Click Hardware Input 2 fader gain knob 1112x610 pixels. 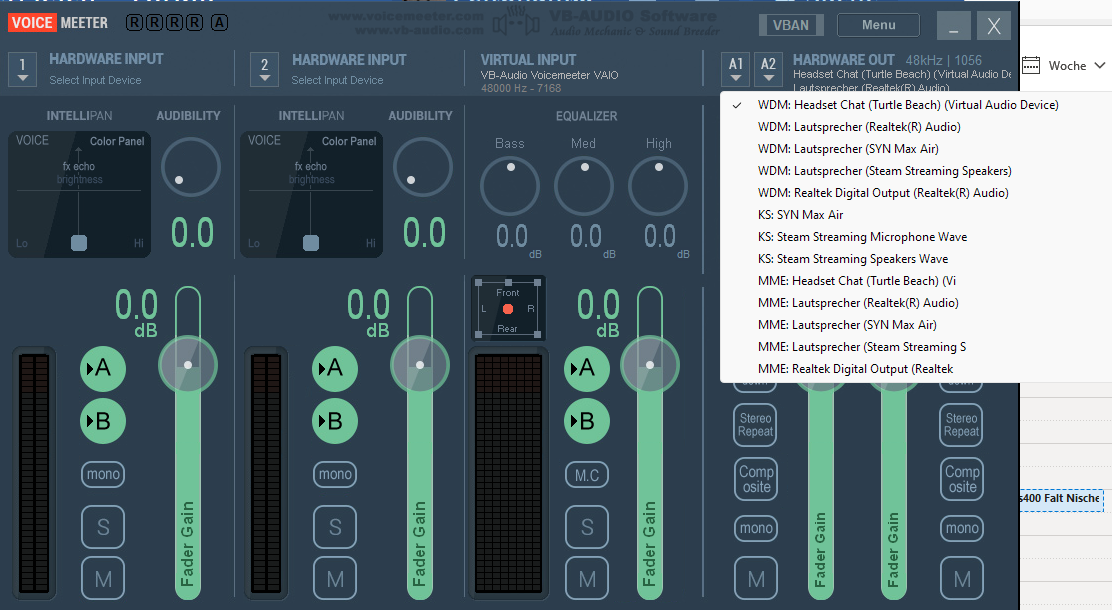point(420,365)
